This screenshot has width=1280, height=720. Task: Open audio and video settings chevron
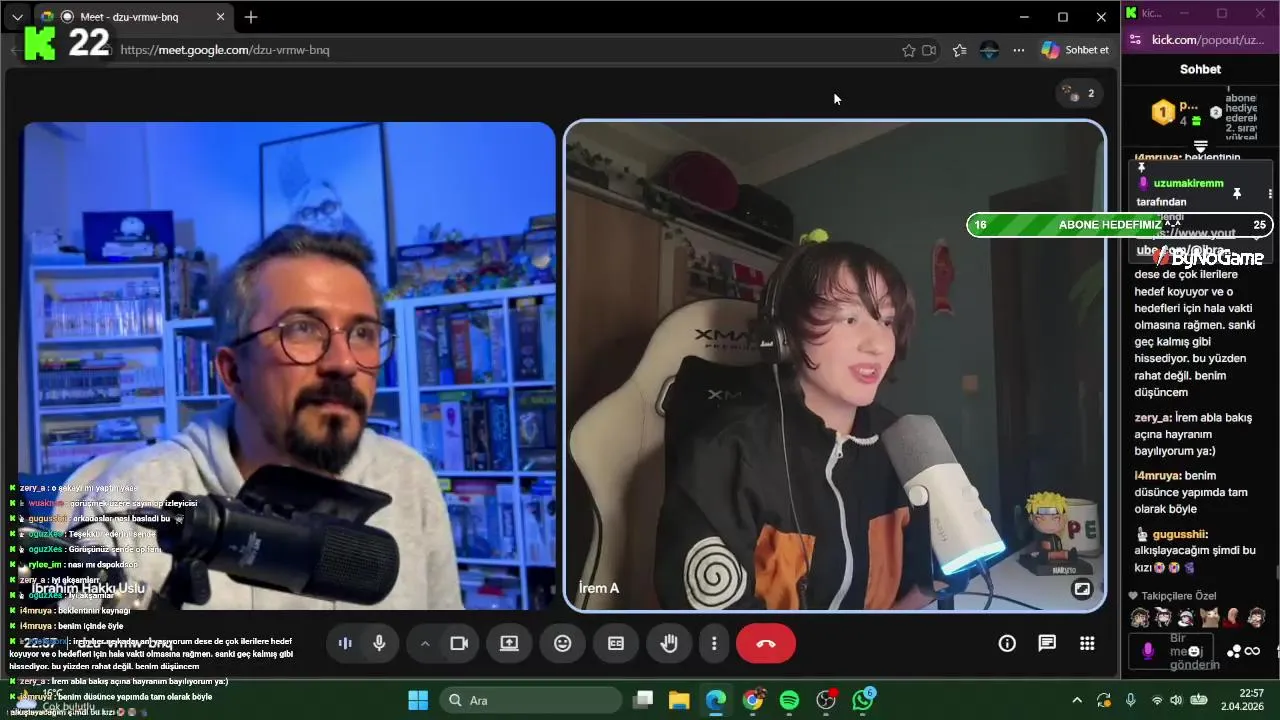coord(425,643)
